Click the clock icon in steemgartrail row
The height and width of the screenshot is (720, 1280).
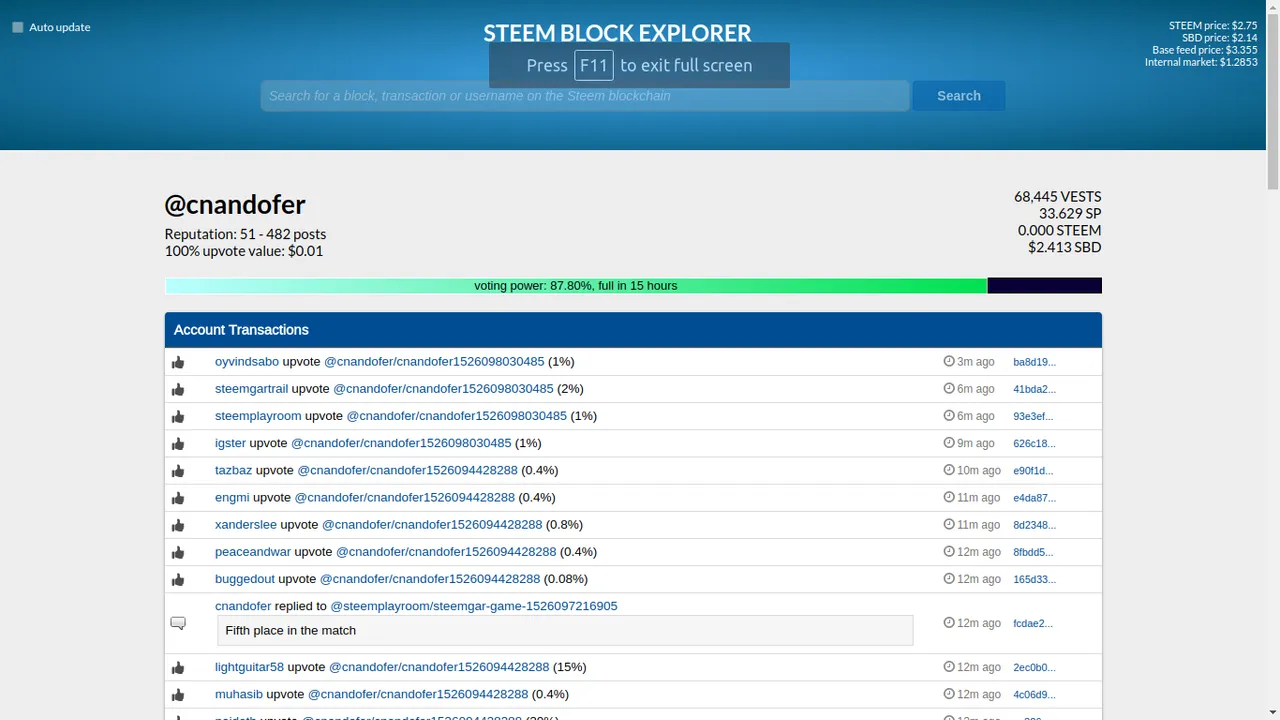(949, 388)
